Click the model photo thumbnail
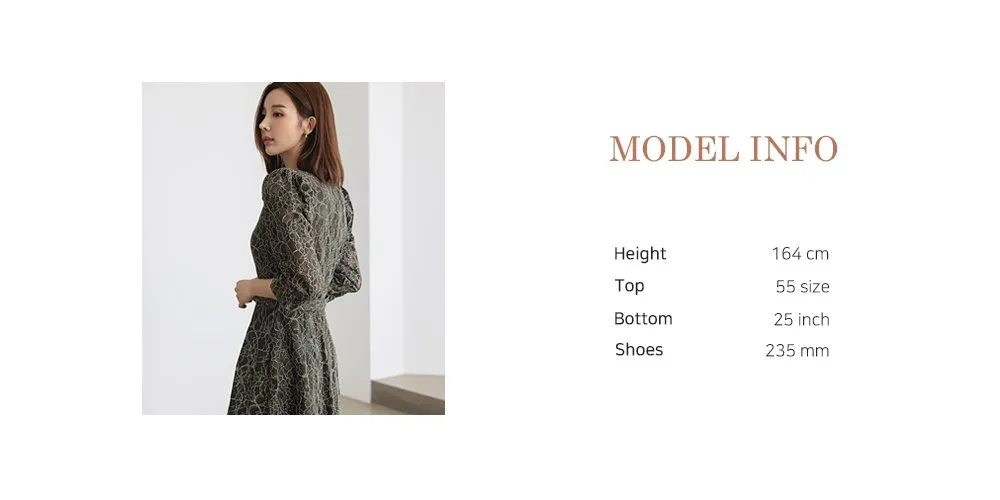The height and width of the screenshot is (500, 1000). pyautogui.click(x=293, y=248)
